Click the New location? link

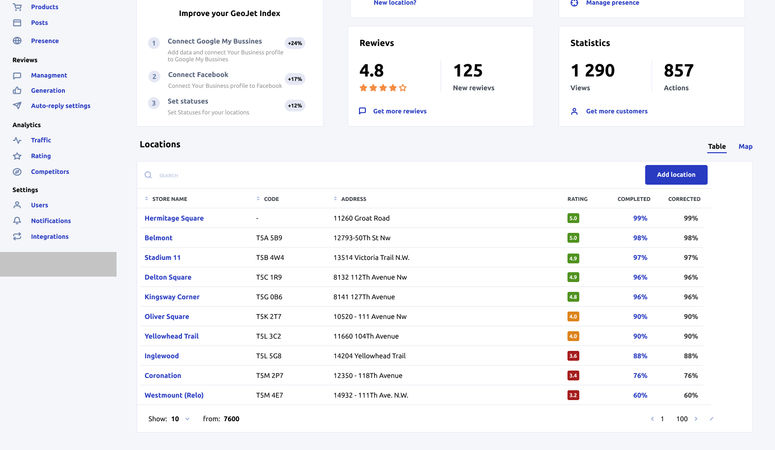point(395,3)
